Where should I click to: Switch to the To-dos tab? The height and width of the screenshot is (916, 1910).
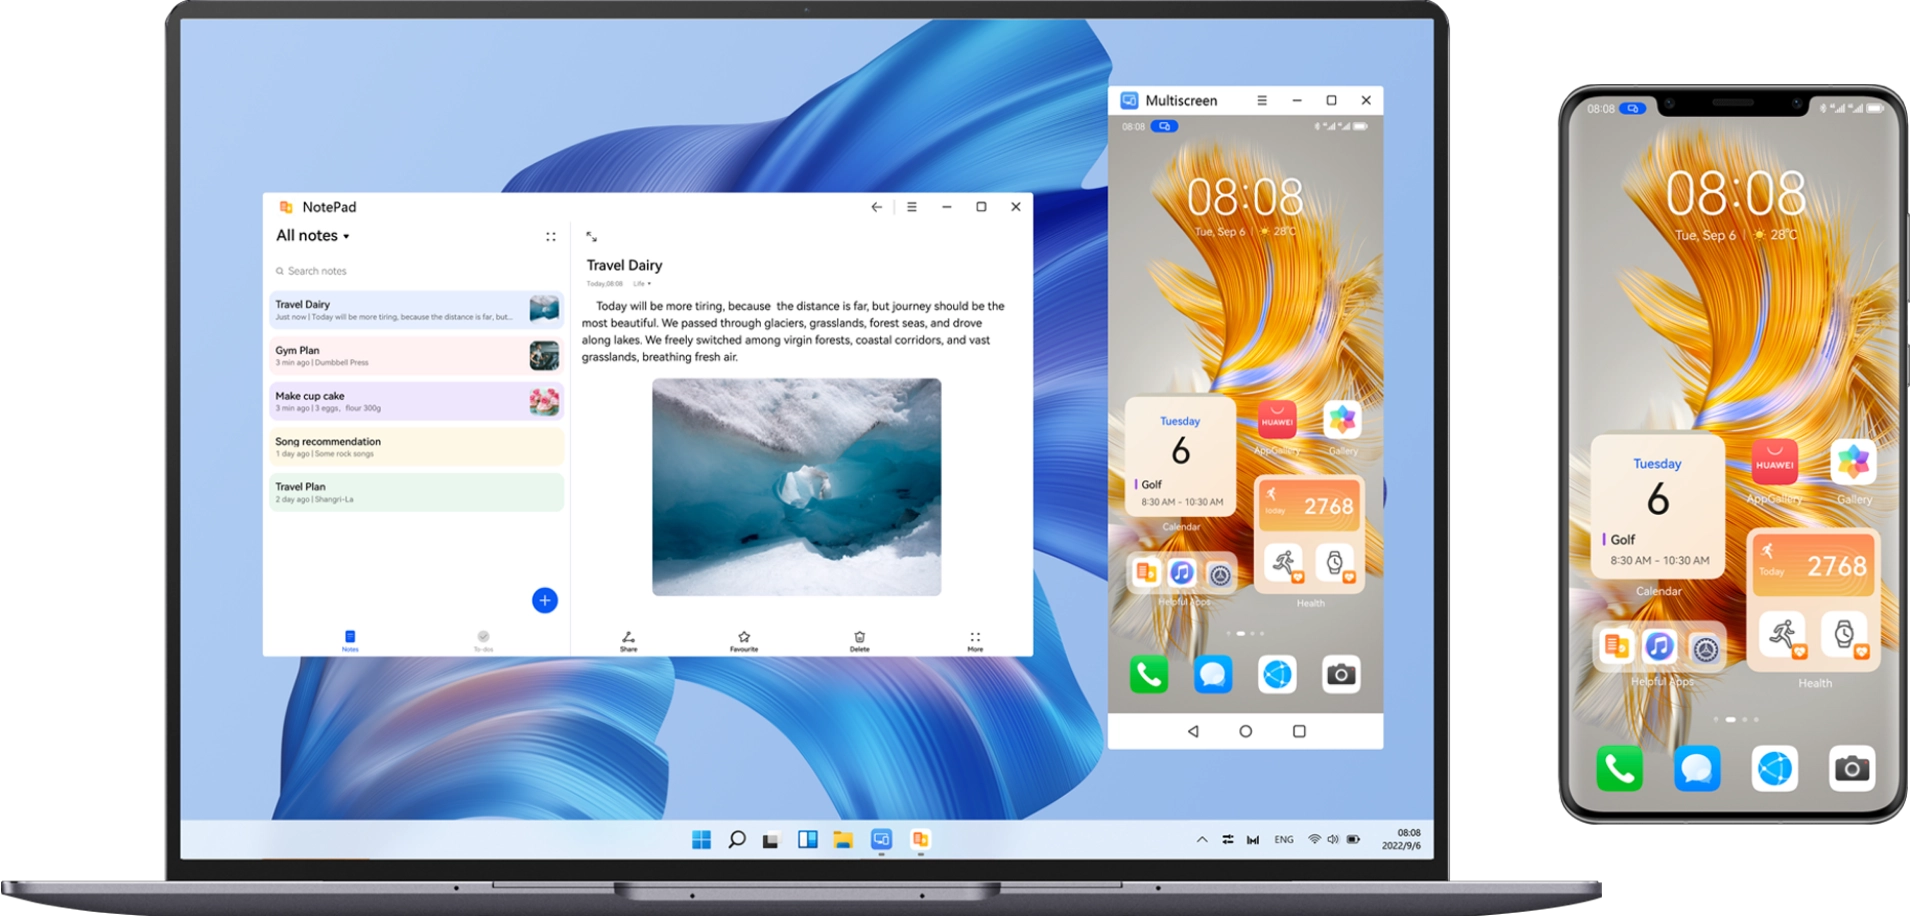[483, 640]
